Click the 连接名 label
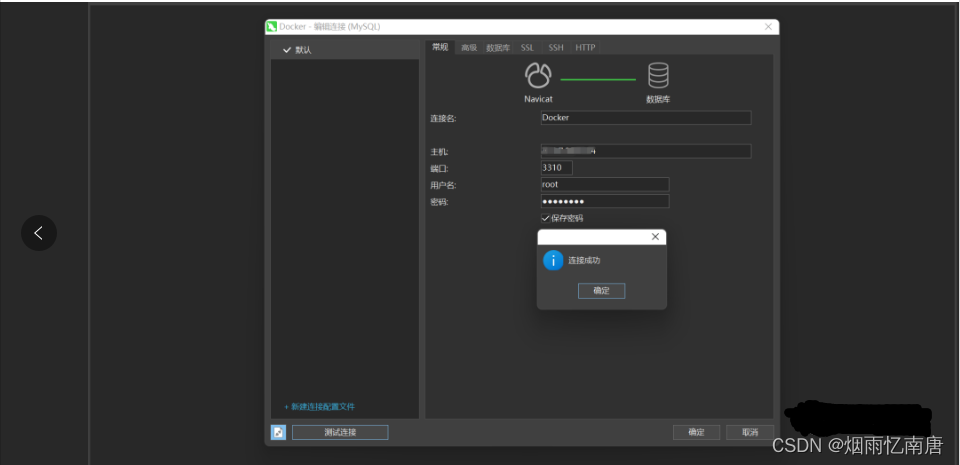The width and height of the screenshot is (960, 465). pos(443,119)
